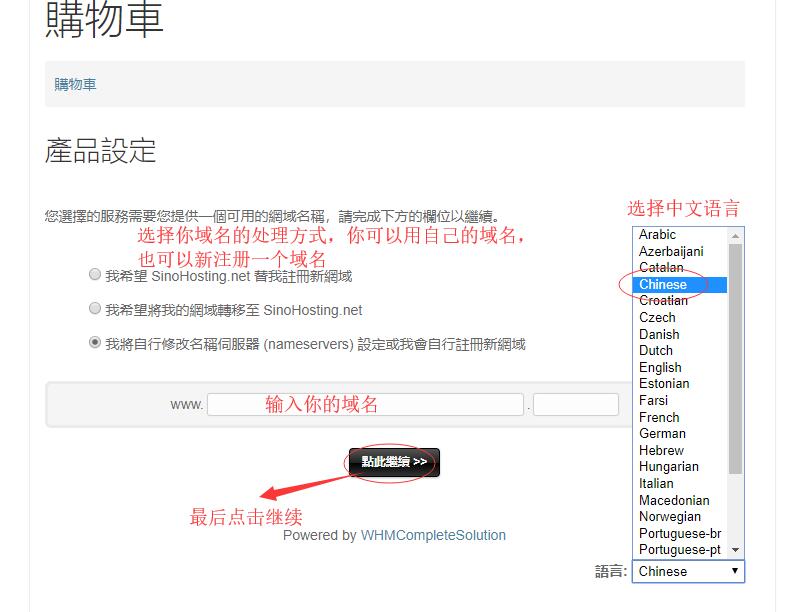Click the 點此繼續 >> button
791x612 pixels.
pos(394,462)
